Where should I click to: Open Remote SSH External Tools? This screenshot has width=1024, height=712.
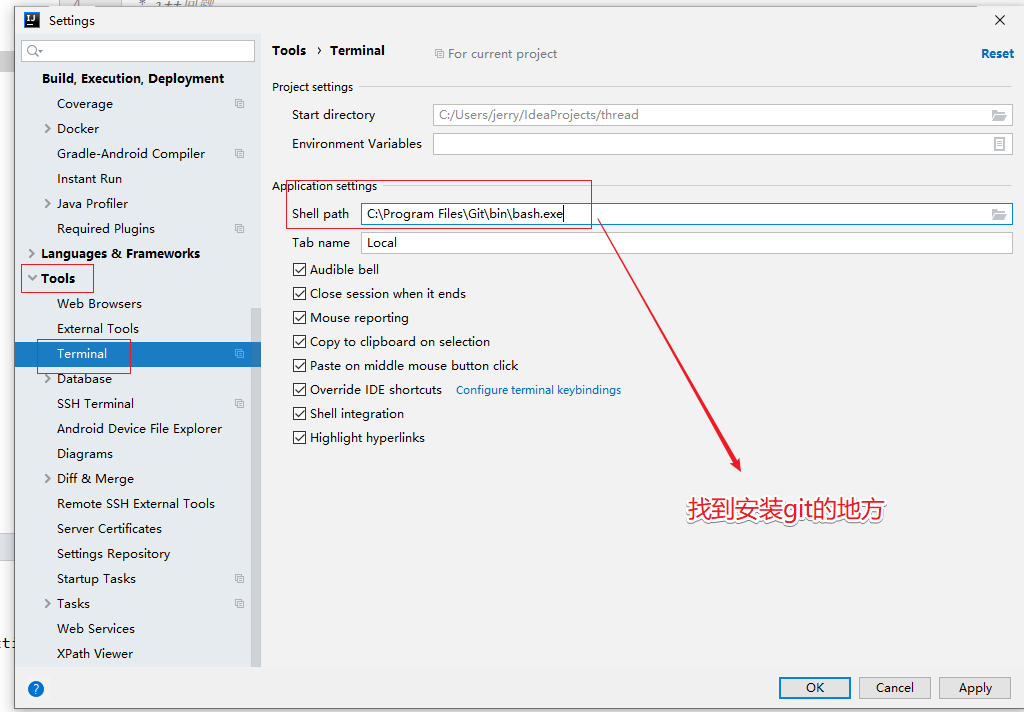click(136, 504)
